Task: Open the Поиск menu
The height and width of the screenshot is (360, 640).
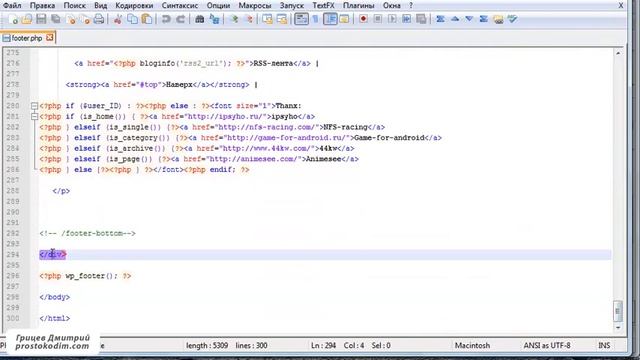Action: (74, 5)
